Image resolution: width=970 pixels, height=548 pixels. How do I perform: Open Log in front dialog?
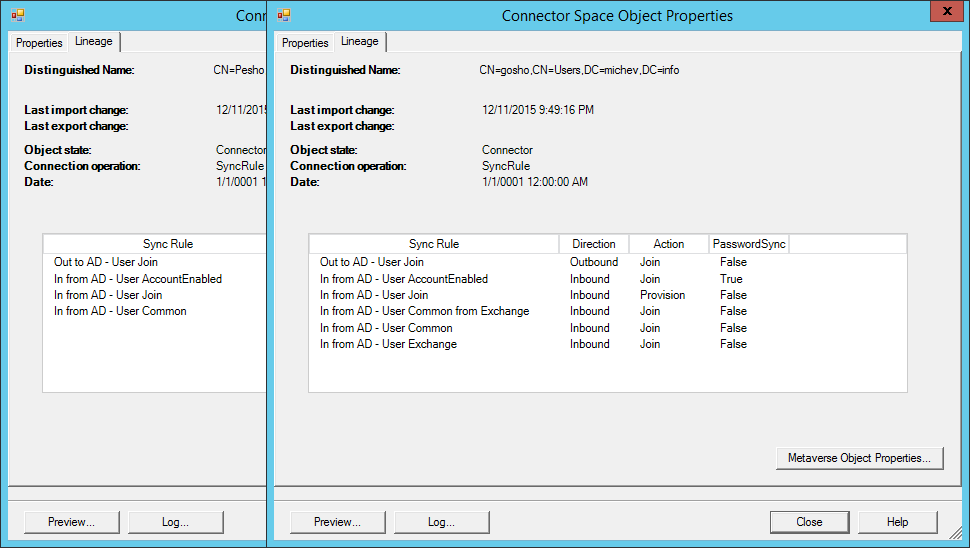(x=441, y=522)
